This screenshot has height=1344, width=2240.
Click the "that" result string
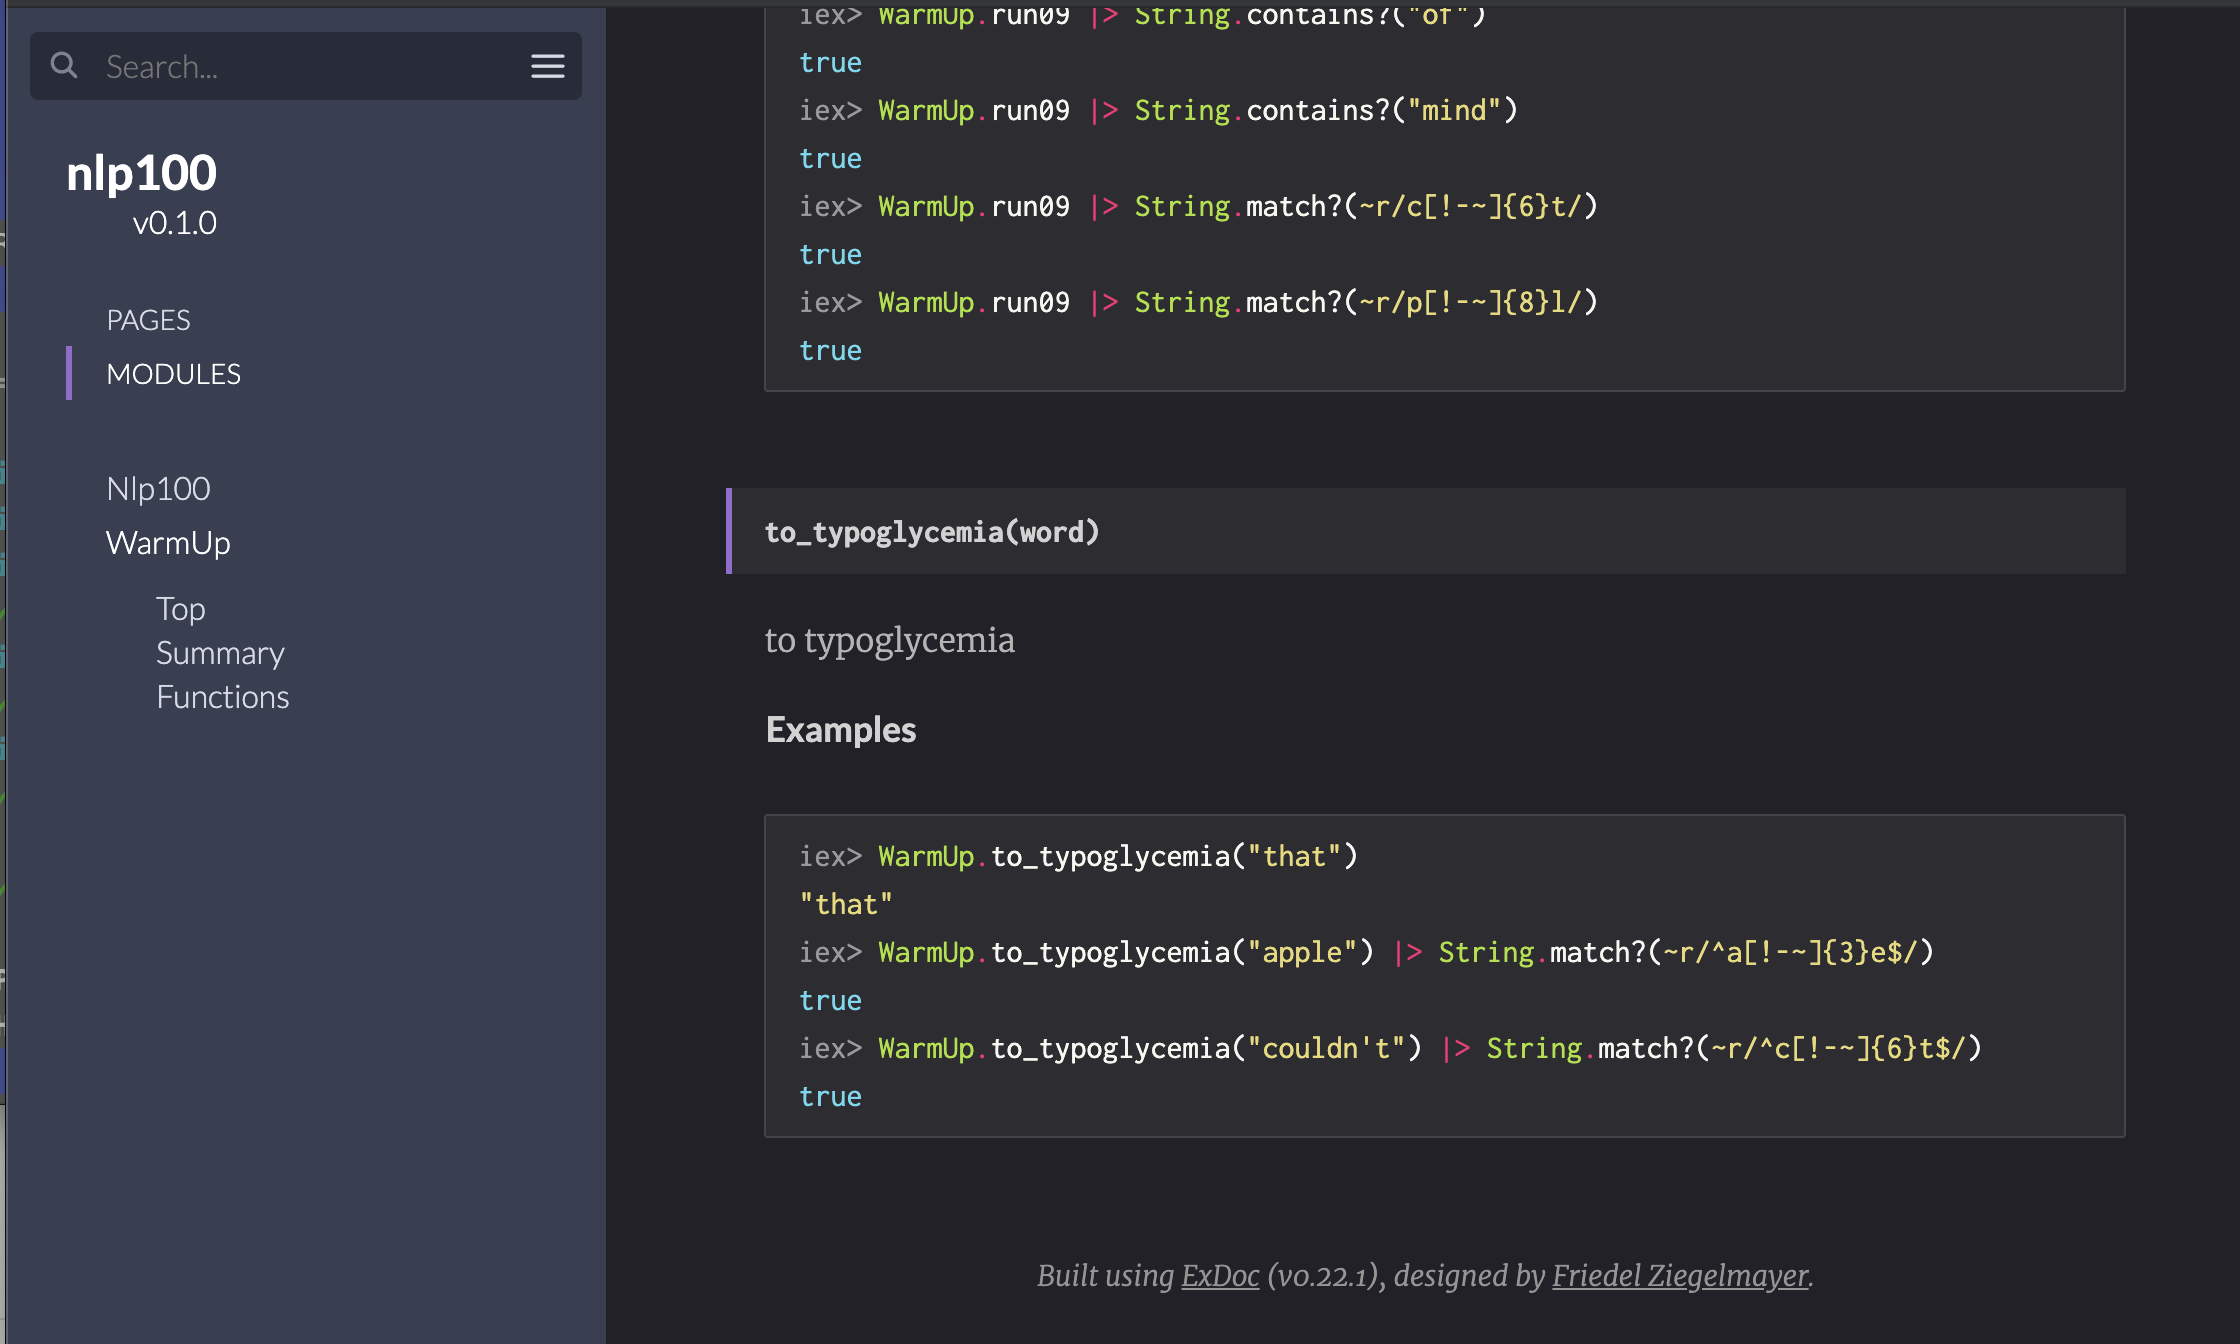pyautogui.click(x=846, y=905)
